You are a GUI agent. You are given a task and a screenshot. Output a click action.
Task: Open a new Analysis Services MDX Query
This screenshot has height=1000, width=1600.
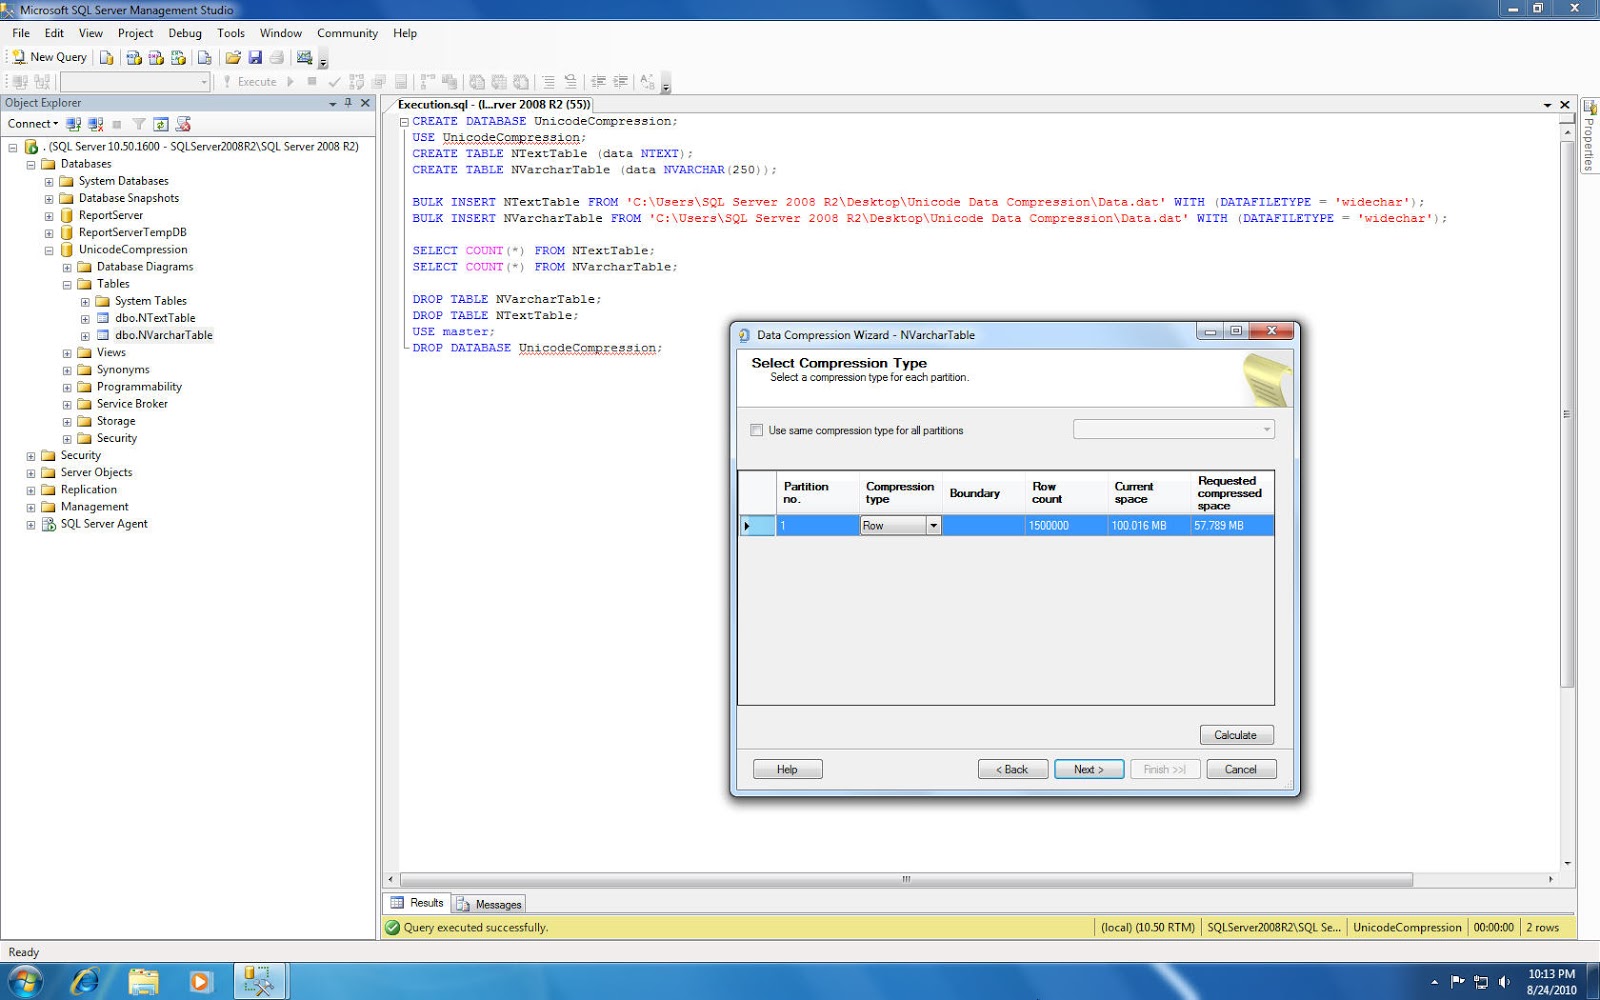point(134,57)
